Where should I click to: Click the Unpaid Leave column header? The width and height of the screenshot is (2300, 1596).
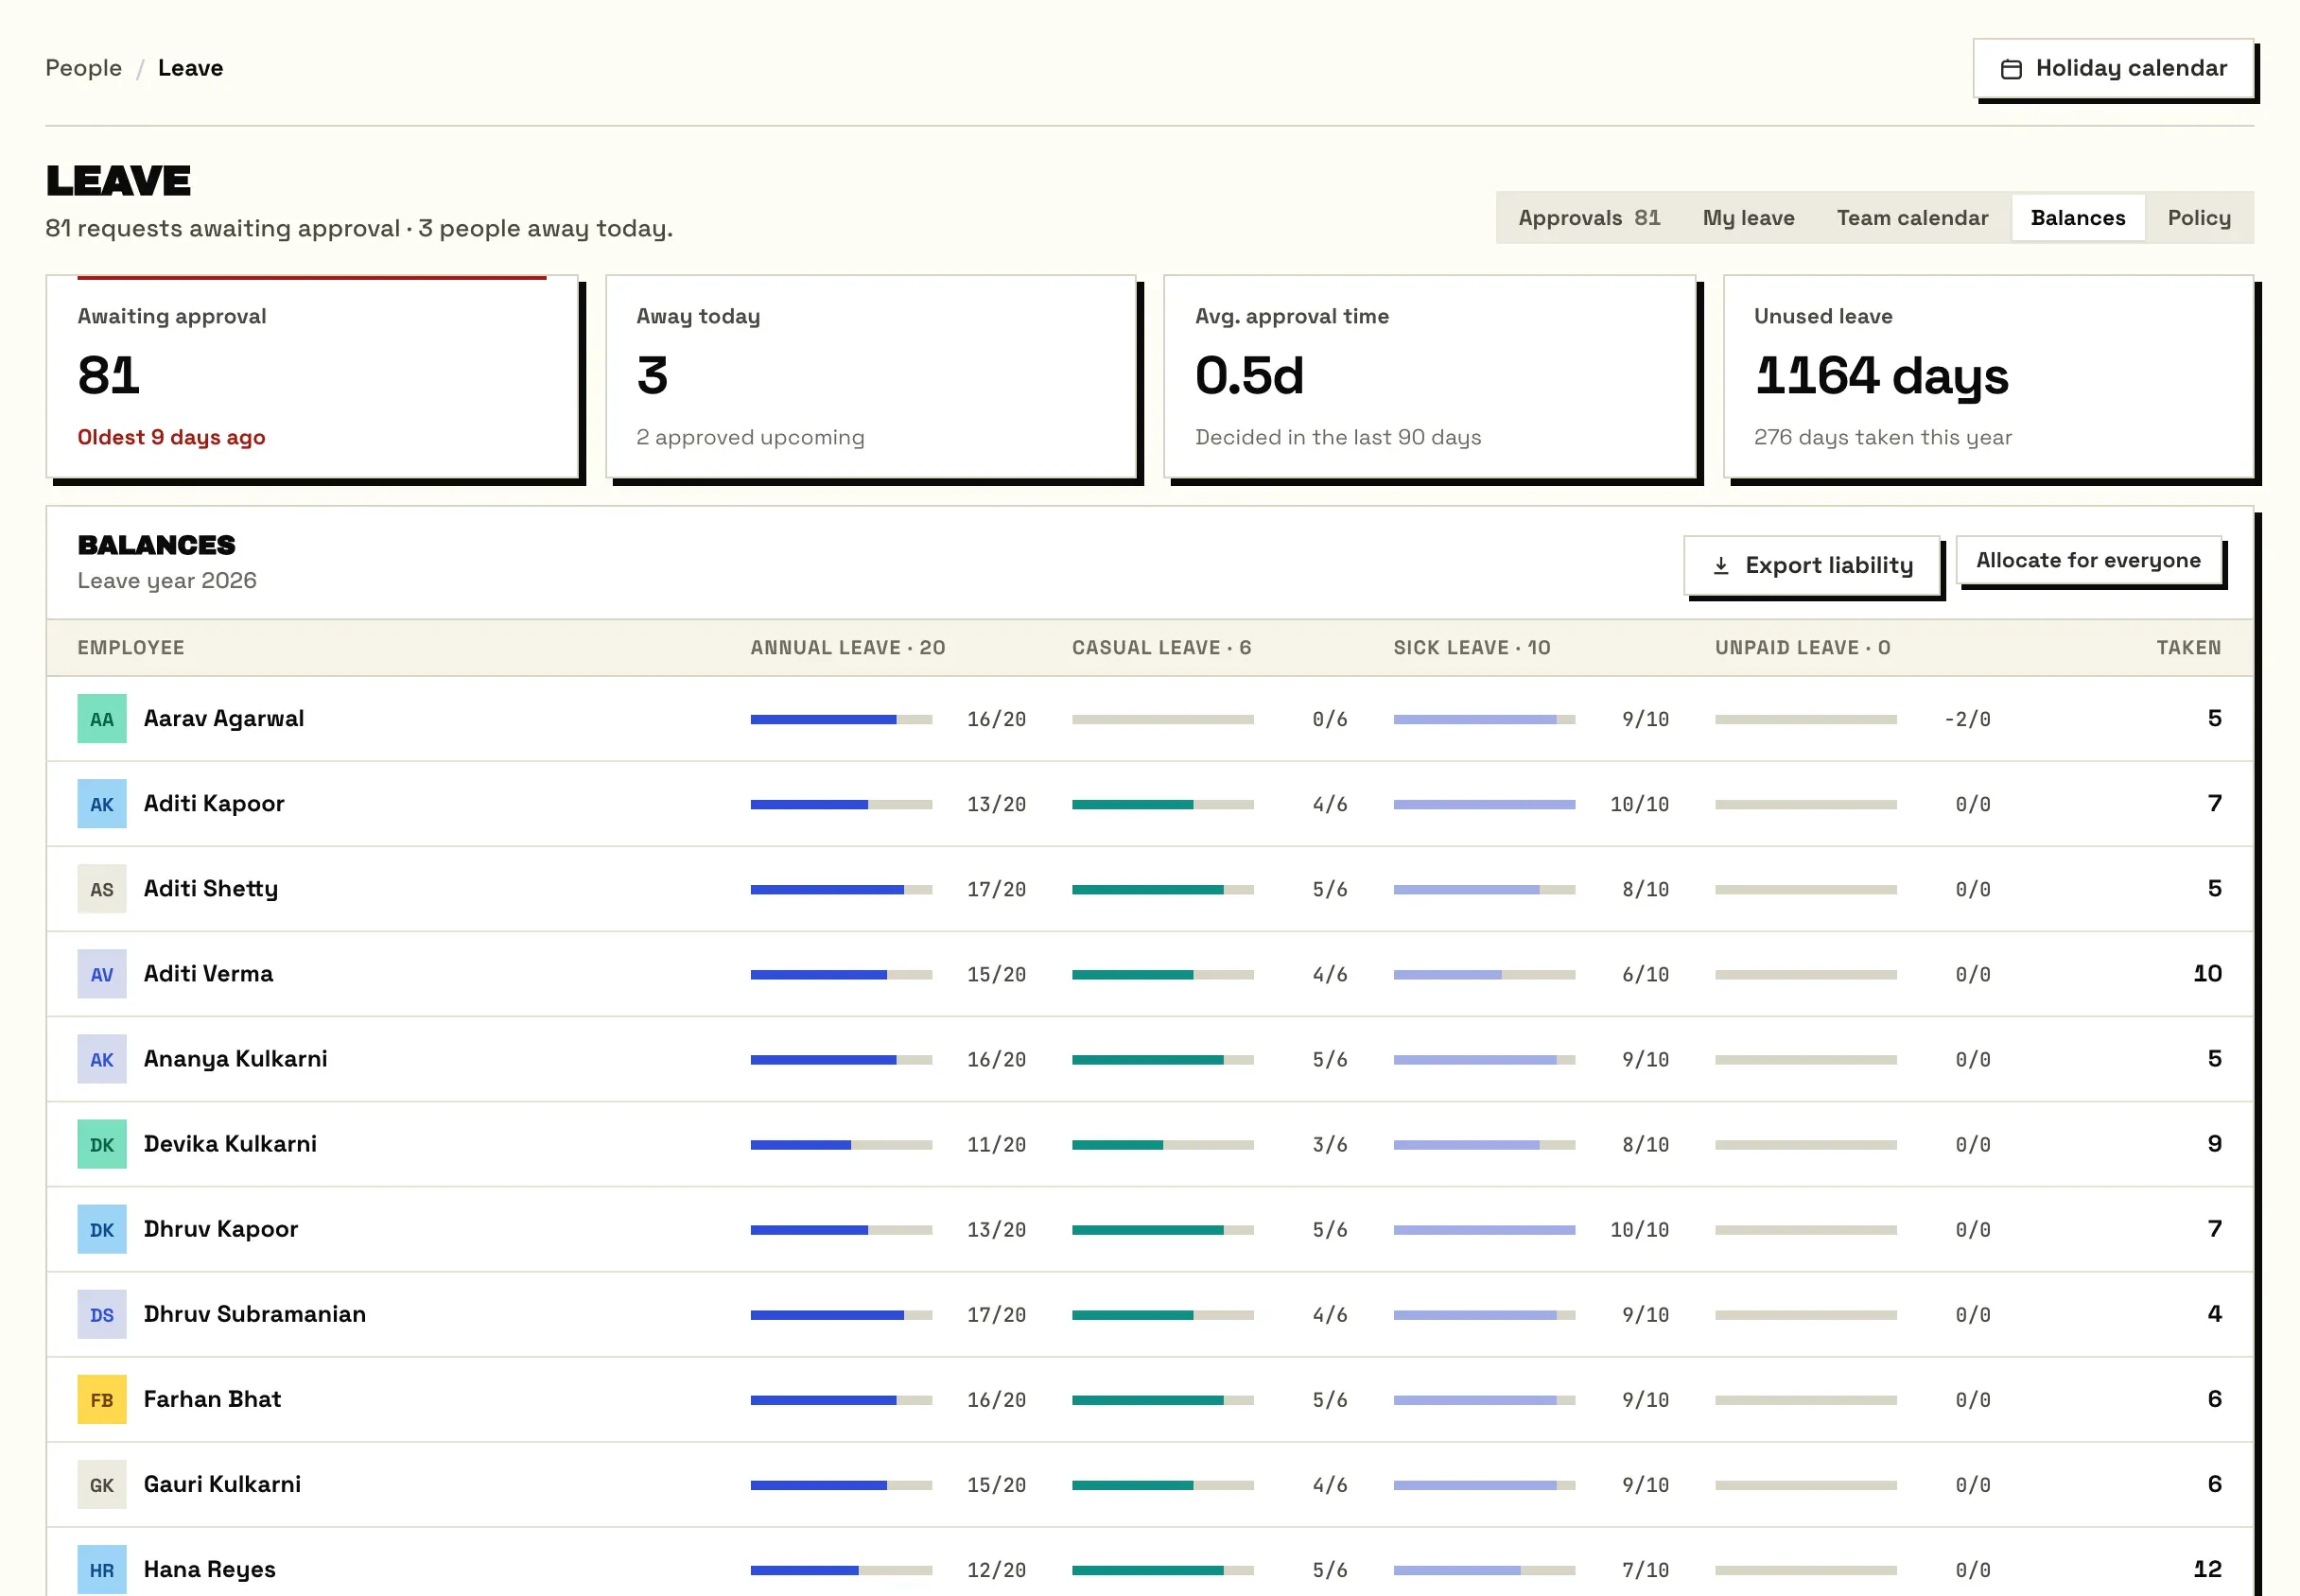(1802, 648)
